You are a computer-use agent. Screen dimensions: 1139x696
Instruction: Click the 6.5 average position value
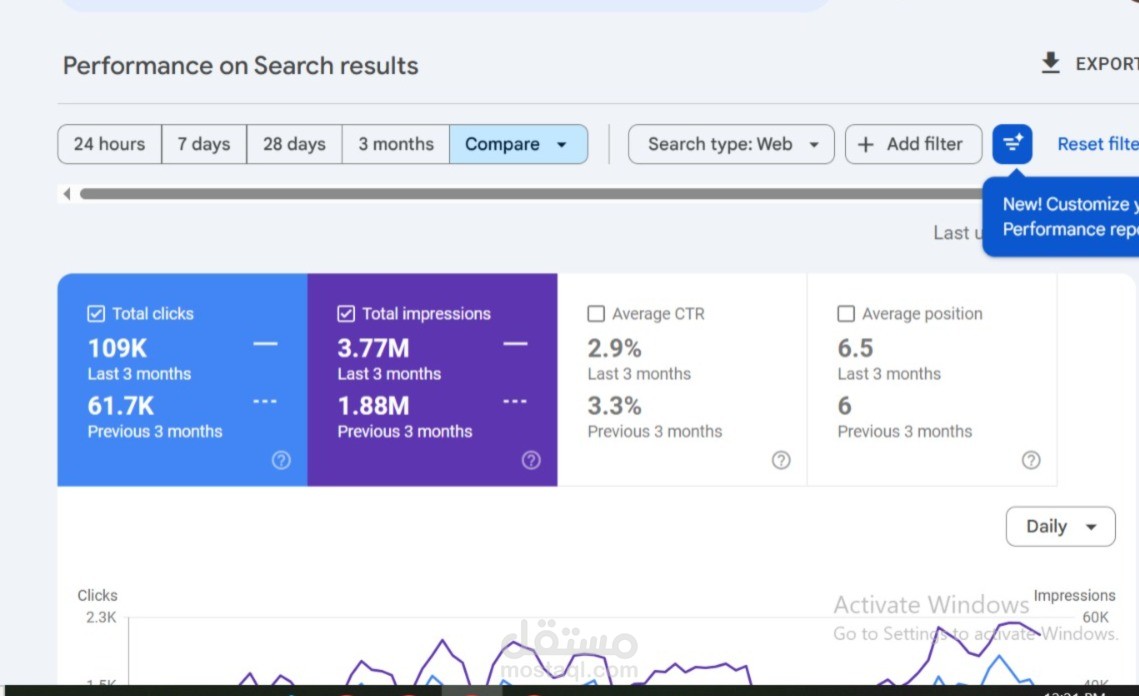point(855,348)
